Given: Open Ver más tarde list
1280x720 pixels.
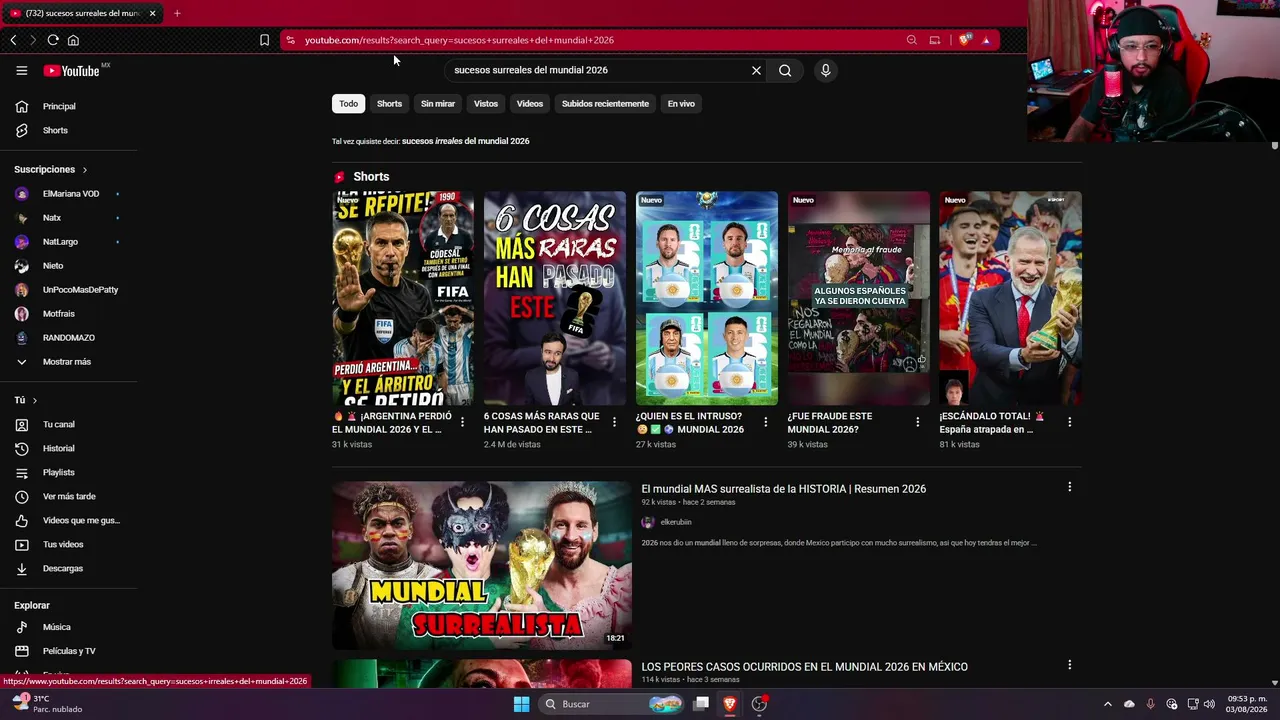Looking at the screenshot, I should [68, 496].
